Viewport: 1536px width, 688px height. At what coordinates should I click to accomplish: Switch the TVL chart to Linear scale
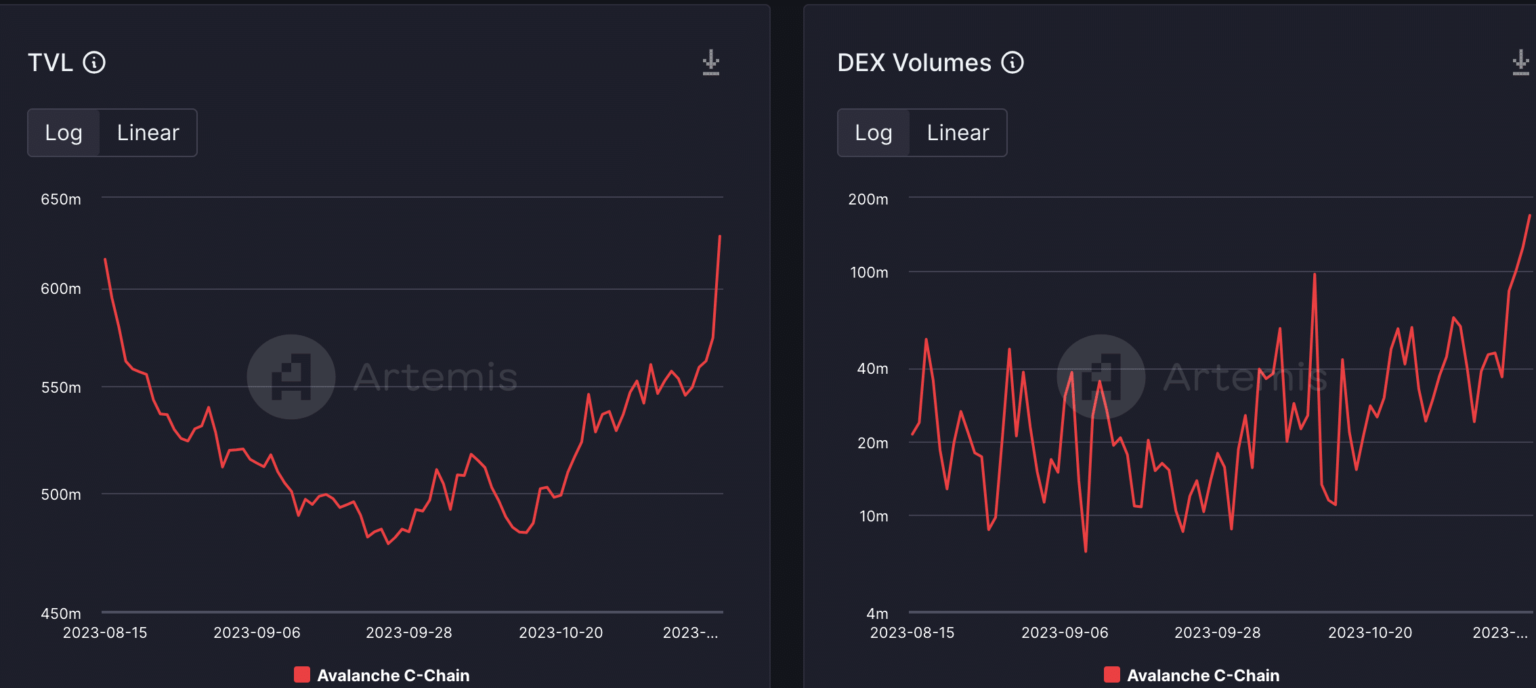[x=148, y=133]
